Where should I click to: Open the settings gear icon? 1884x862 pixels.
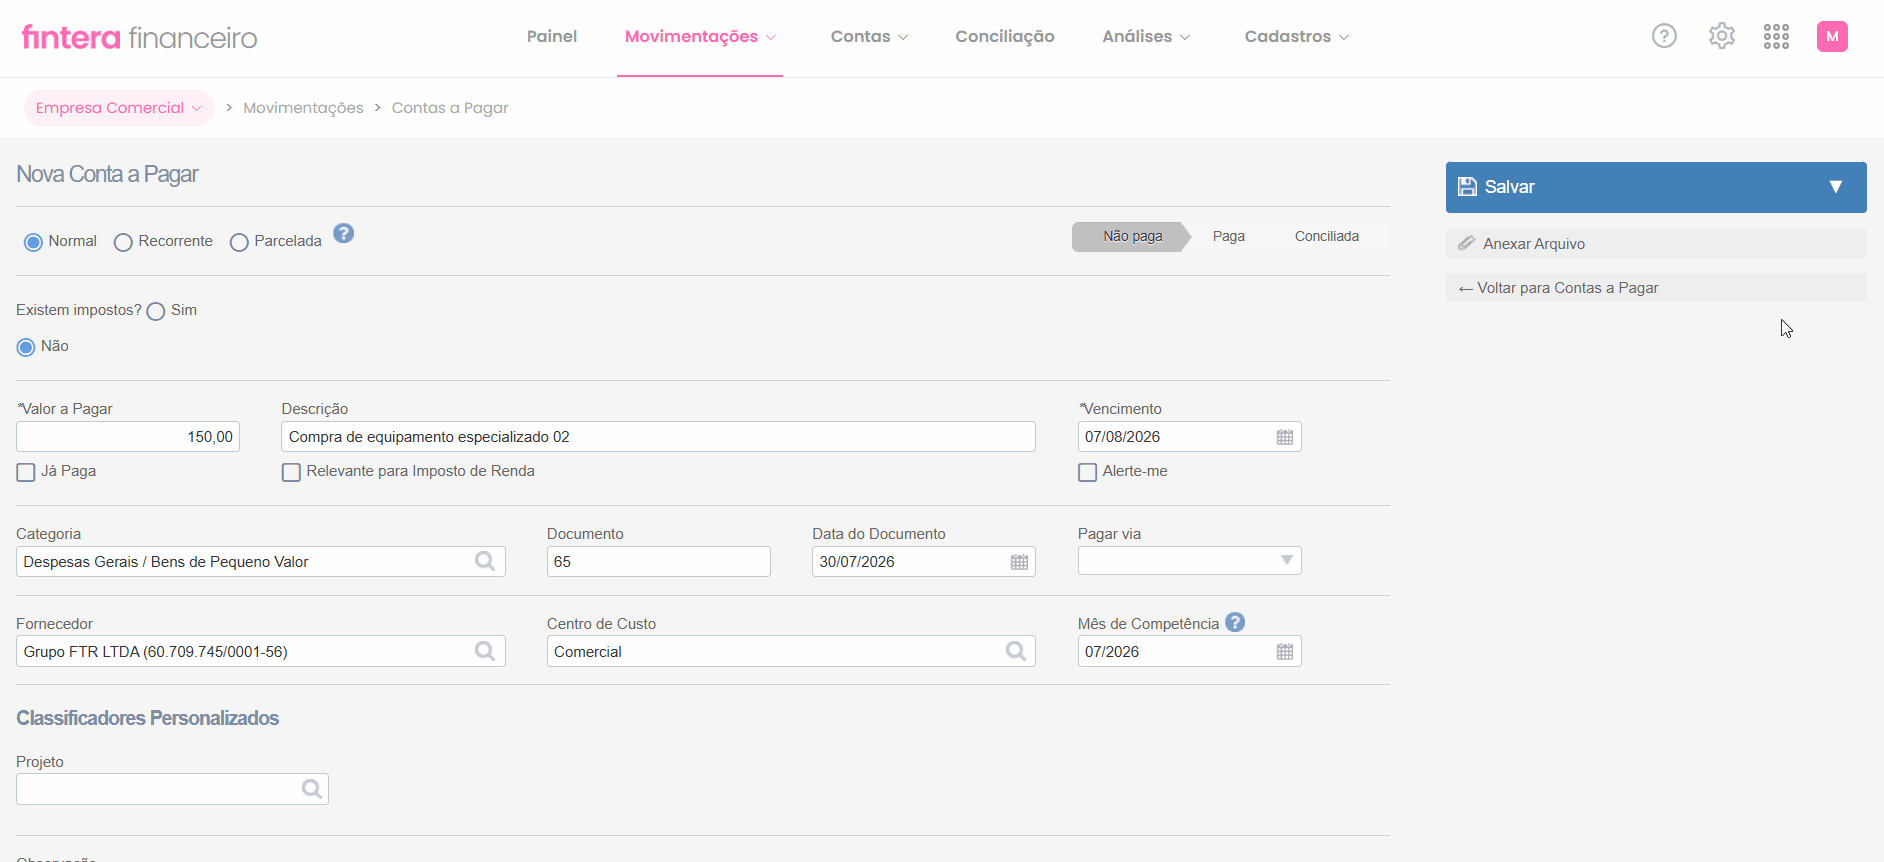click(1721, 36)
